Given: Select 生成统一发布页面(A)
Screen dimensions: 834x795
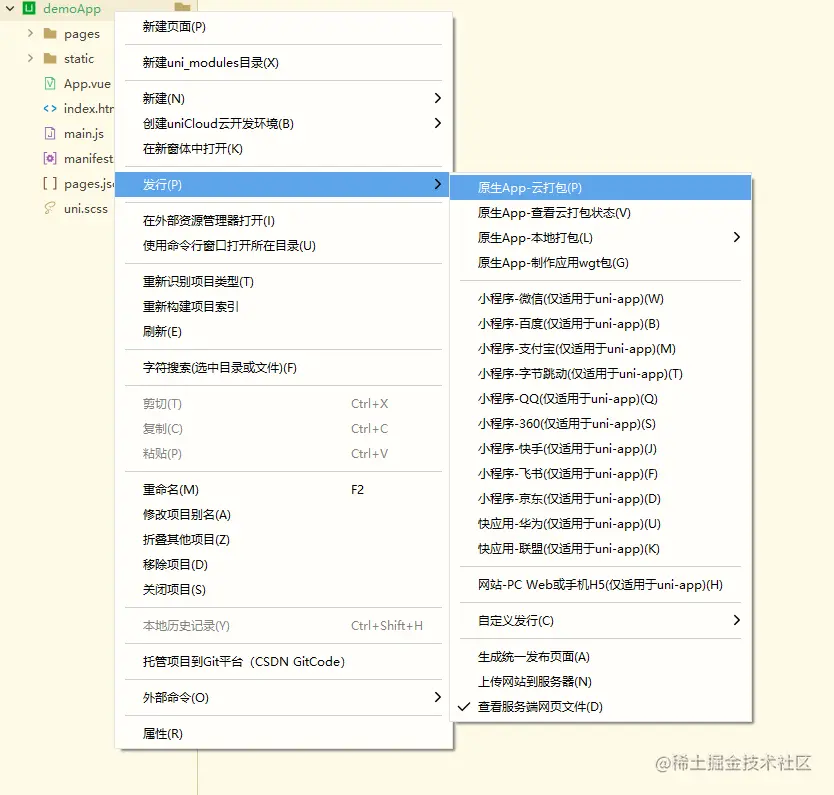Looking at the screenshot, I should click(601, 657).
